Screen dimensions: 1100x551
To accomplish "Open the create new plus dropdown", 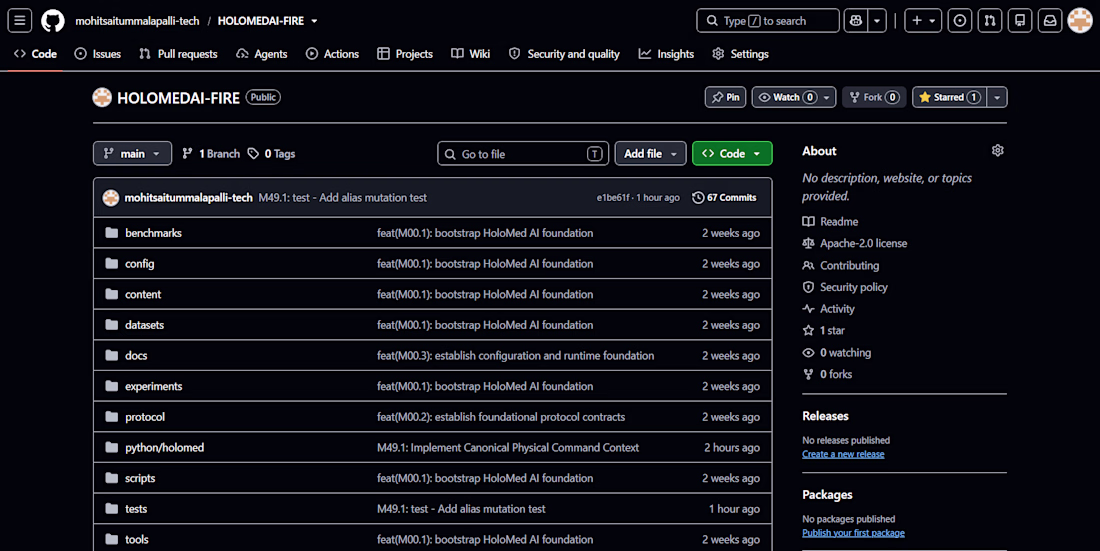I will [x=923, y=20].
